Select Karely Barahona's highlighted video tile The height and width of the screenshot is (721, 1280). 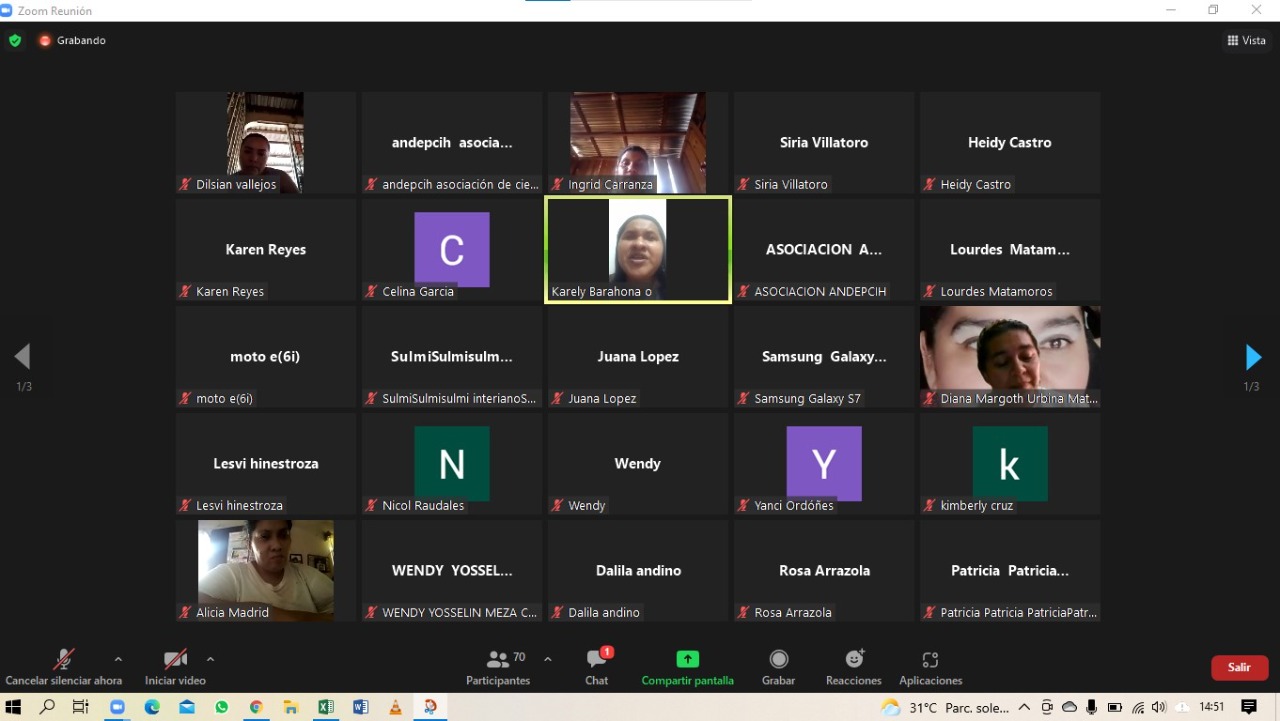click(x=638, y=249)
